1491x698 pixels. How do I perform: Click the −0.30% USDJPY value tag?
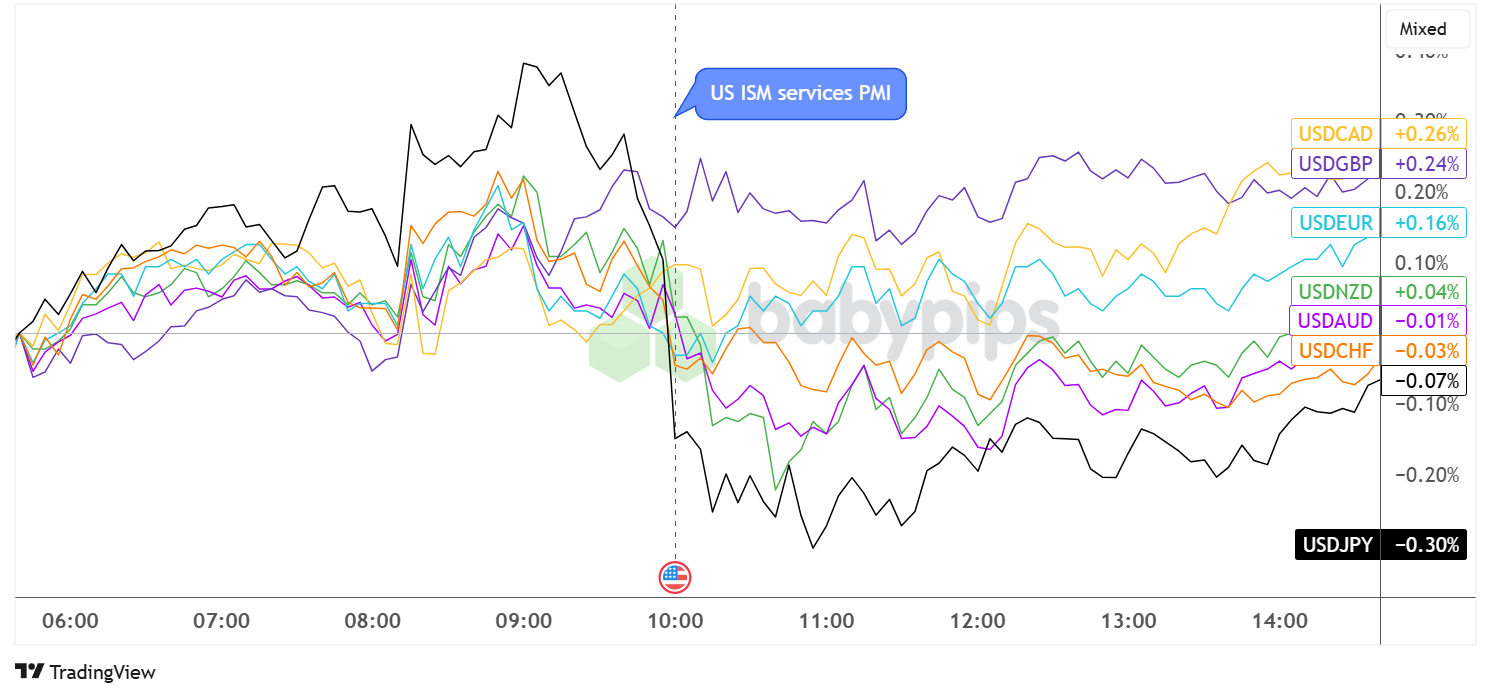[x=1423, y=545]
